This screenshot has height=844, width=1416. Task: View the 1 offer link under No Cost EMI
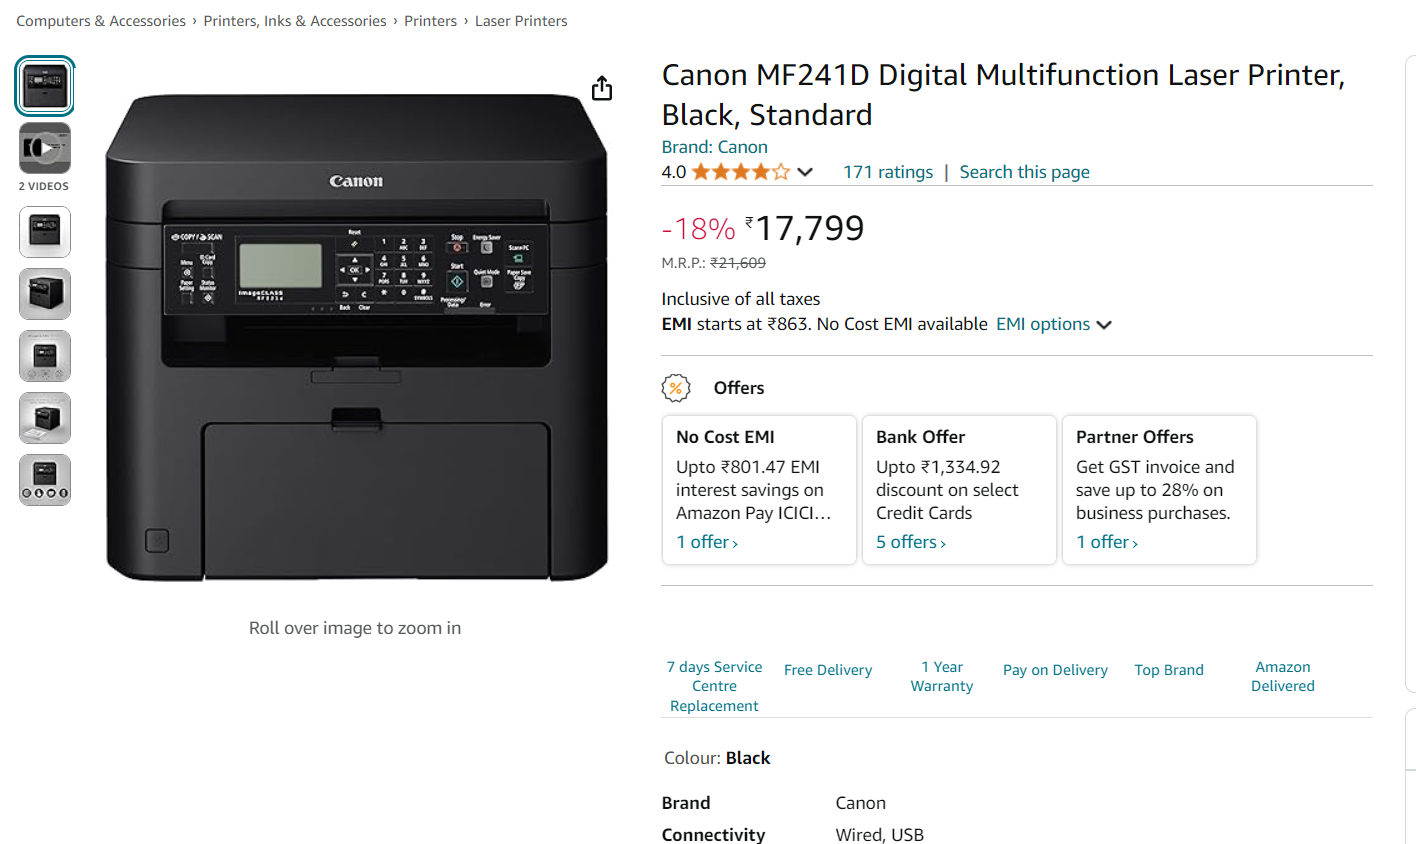[707, 542]
